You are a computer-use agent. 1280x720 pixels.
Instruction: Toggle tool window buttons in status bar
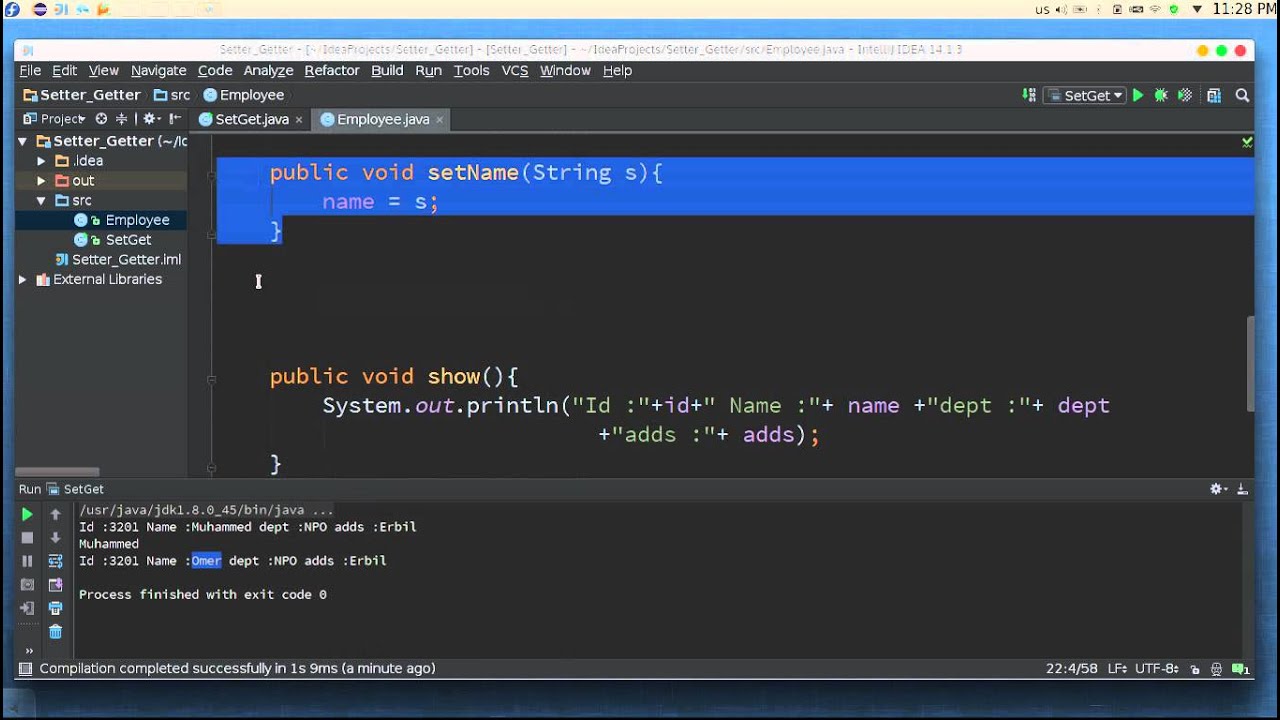pos(26,668)
